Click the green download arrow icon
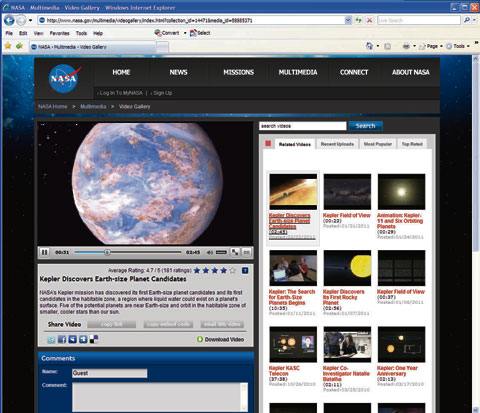Image resolution: width=480 pixels, height=413 pixels. coord(200,339)
